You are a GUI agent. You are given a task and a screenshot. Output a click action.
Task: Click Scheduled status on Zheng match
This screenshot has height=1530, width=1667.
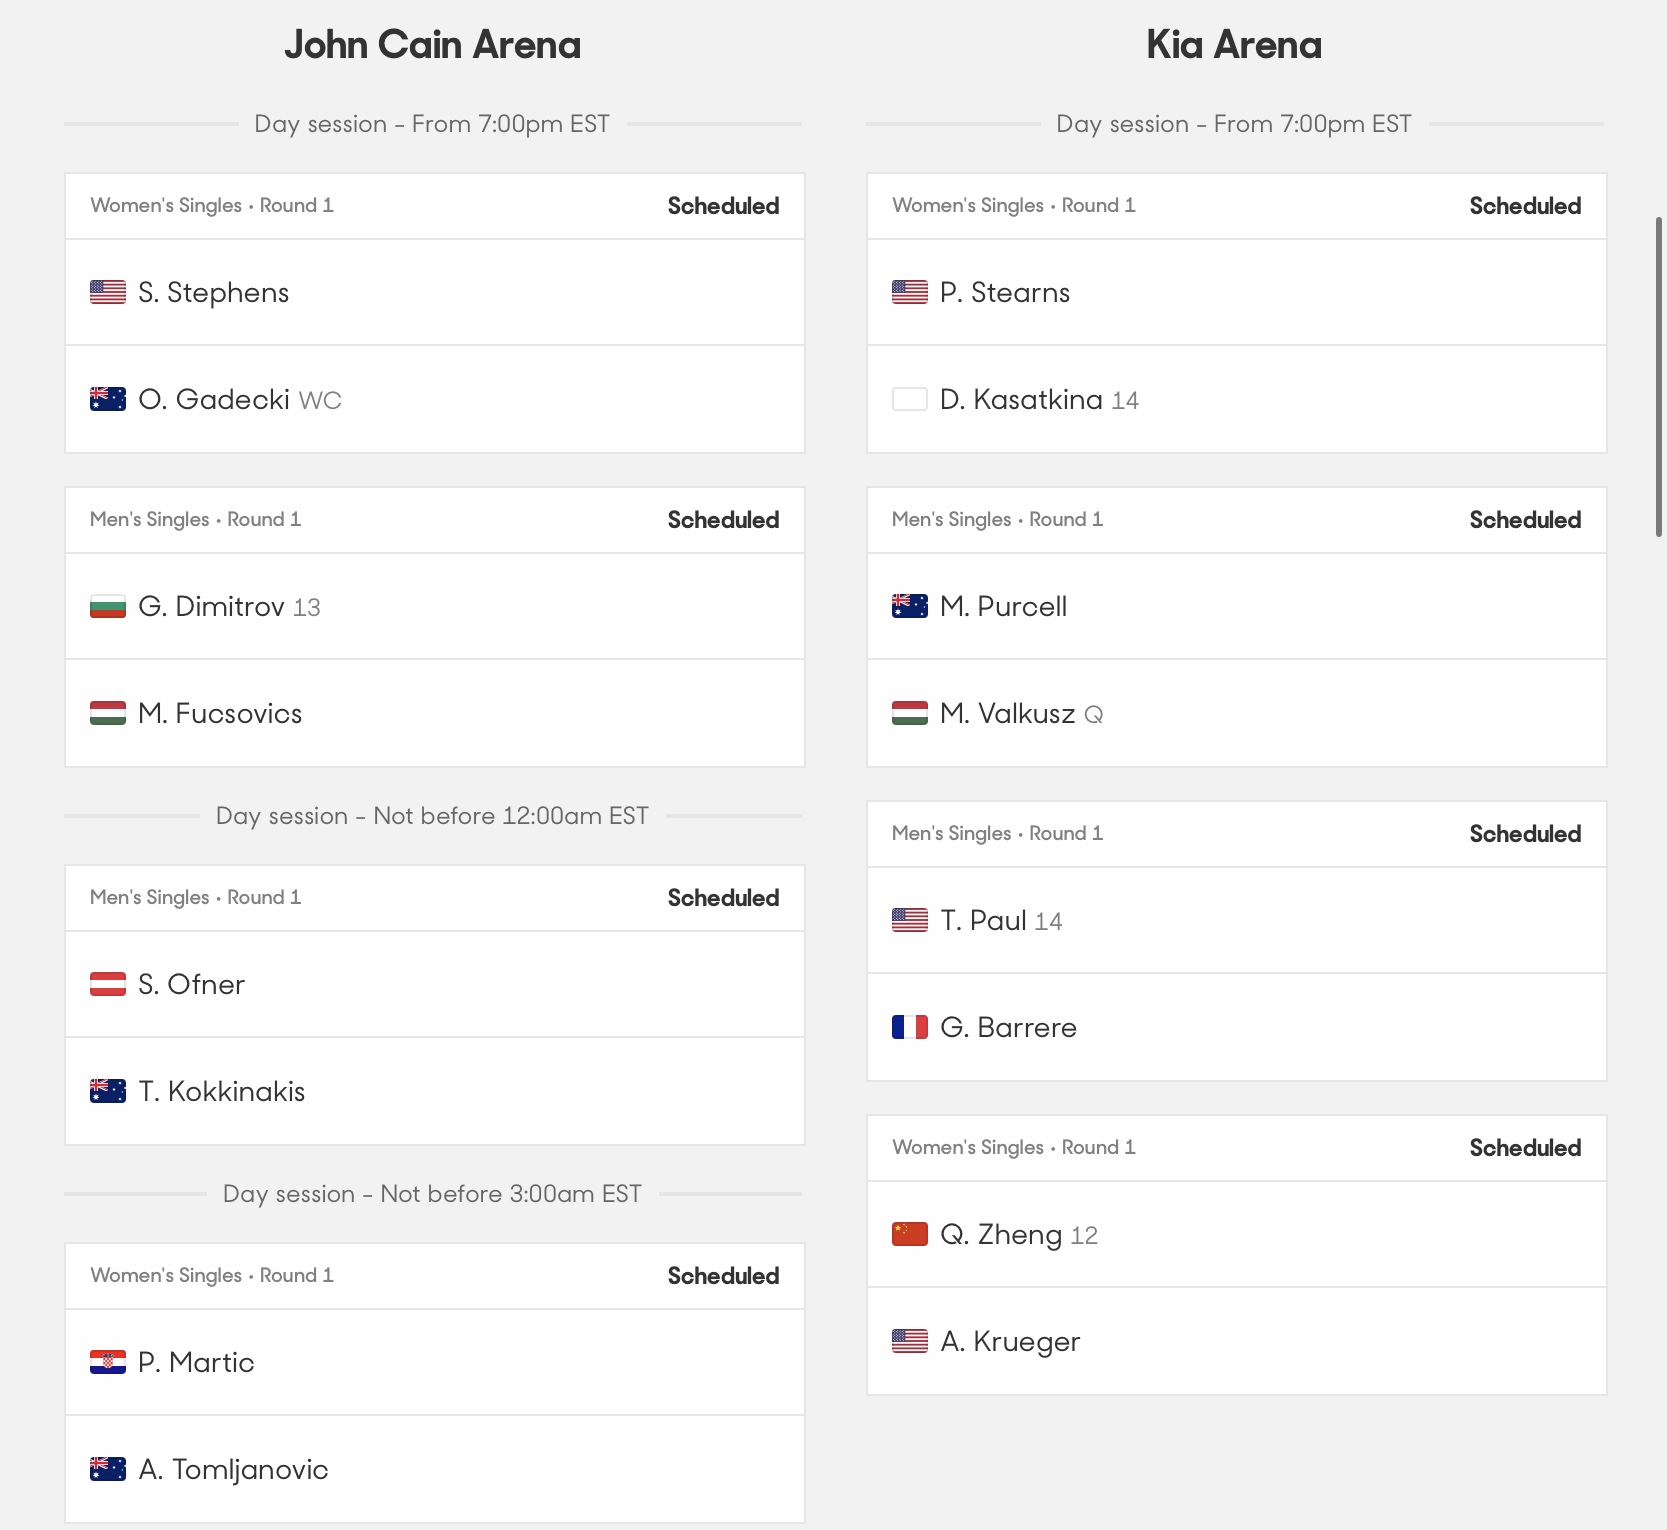click(1525, 1148)
